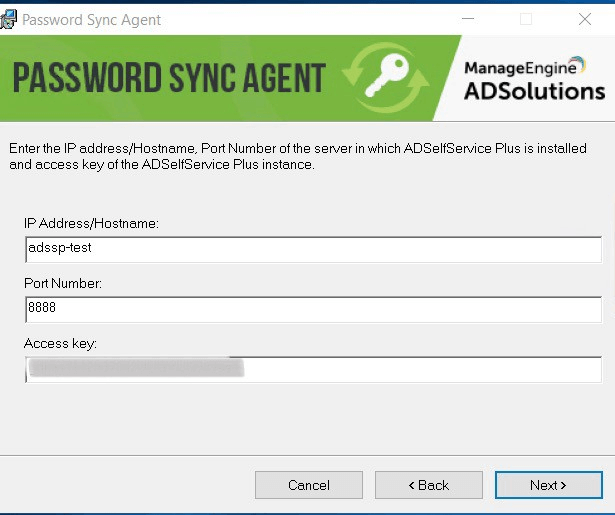Minimize the Password Sync Agent window
This screenshot has width=615, height=515.
468,19
